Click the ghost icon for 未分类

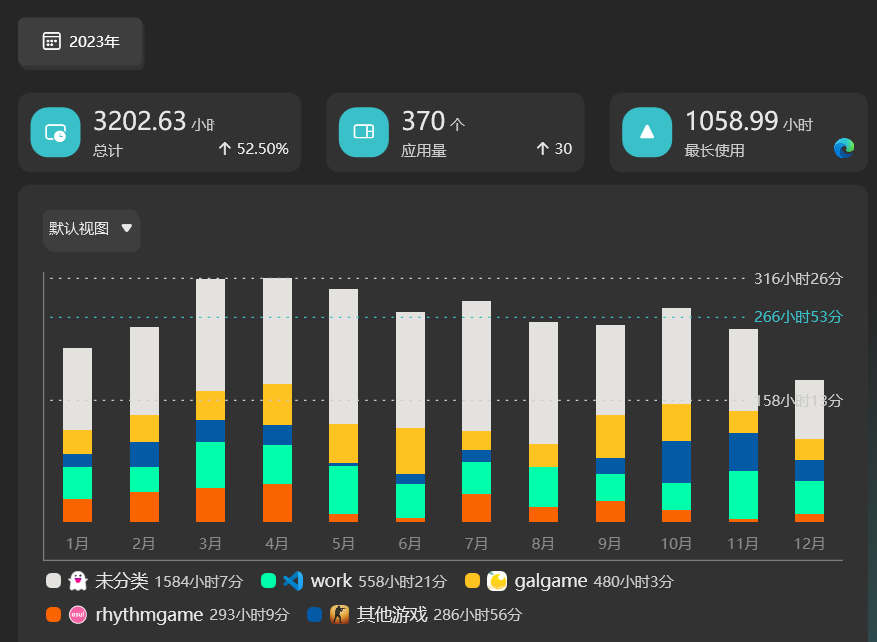point(78,581)
